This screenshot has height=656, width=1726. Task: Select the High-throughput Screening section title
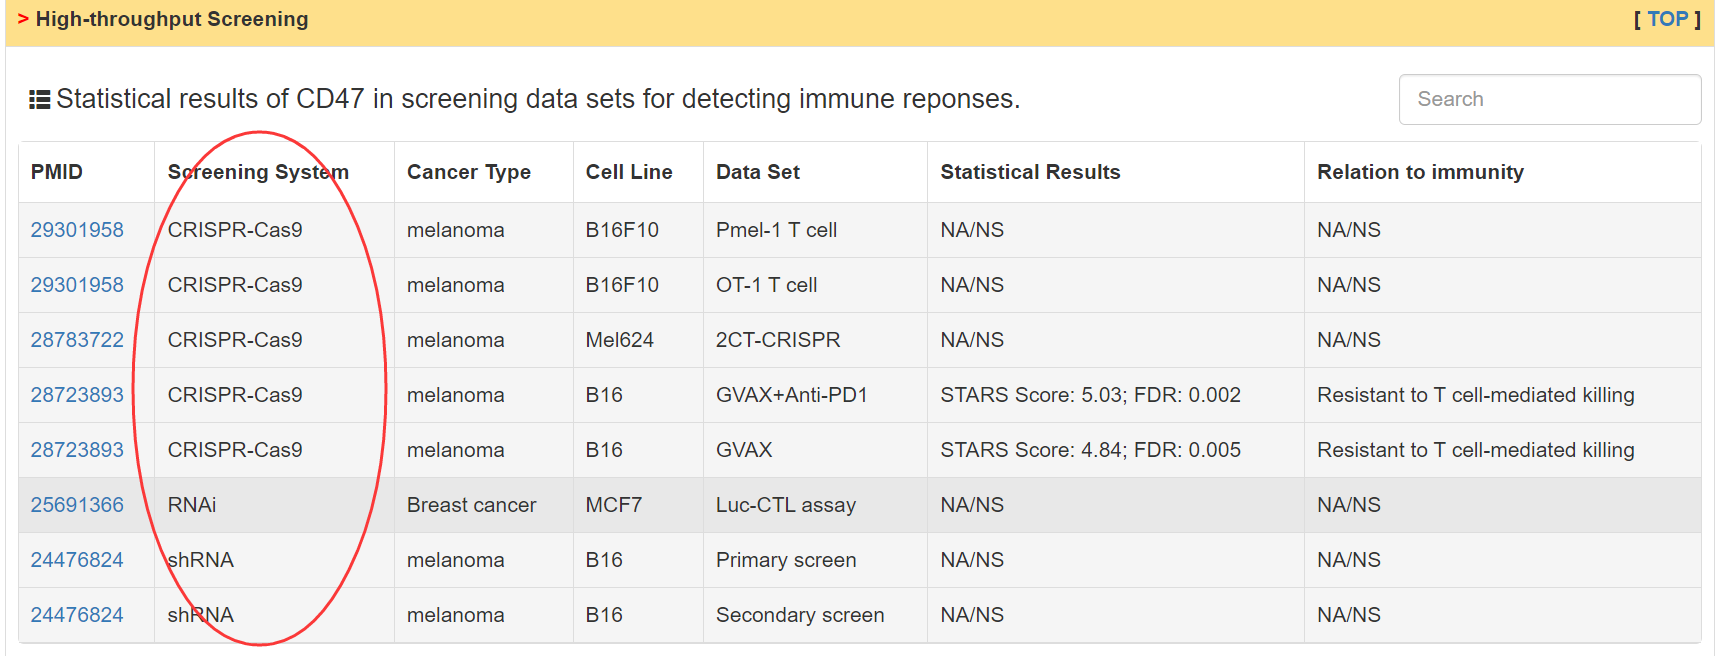tap(172, 19)
